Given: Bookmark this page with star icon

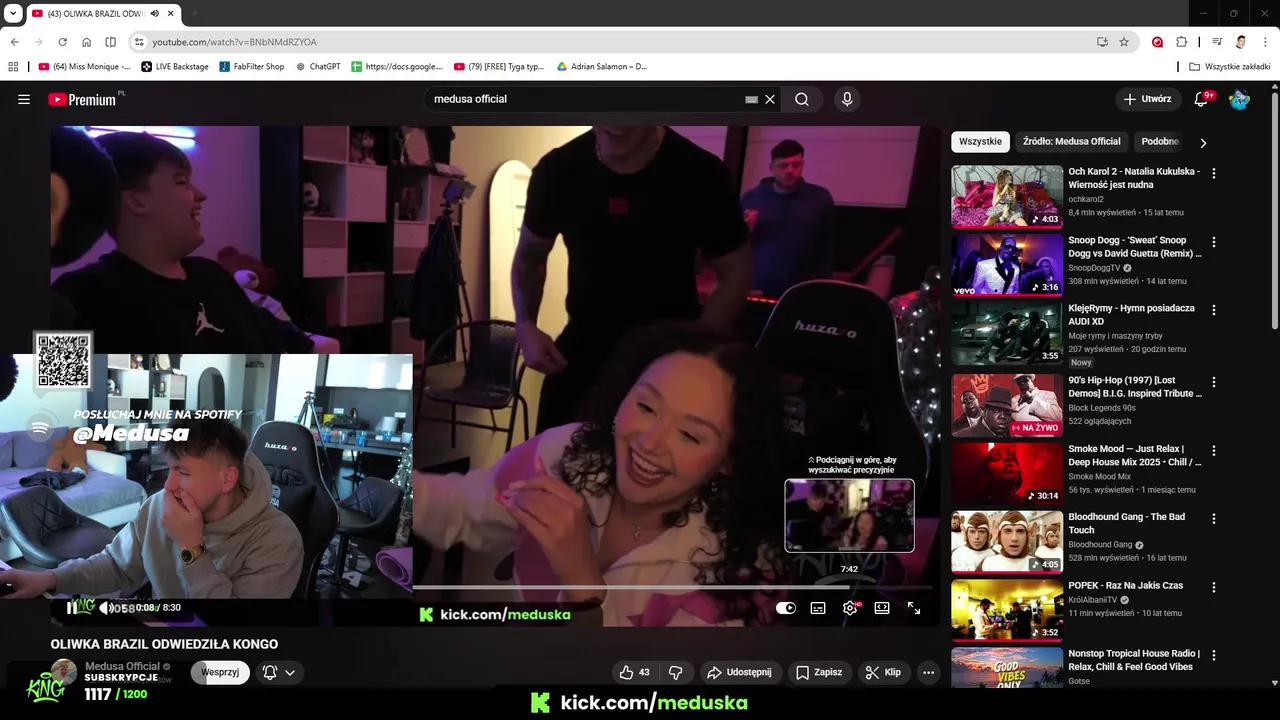Looking at the screenshot, I should coord(1124,42).
